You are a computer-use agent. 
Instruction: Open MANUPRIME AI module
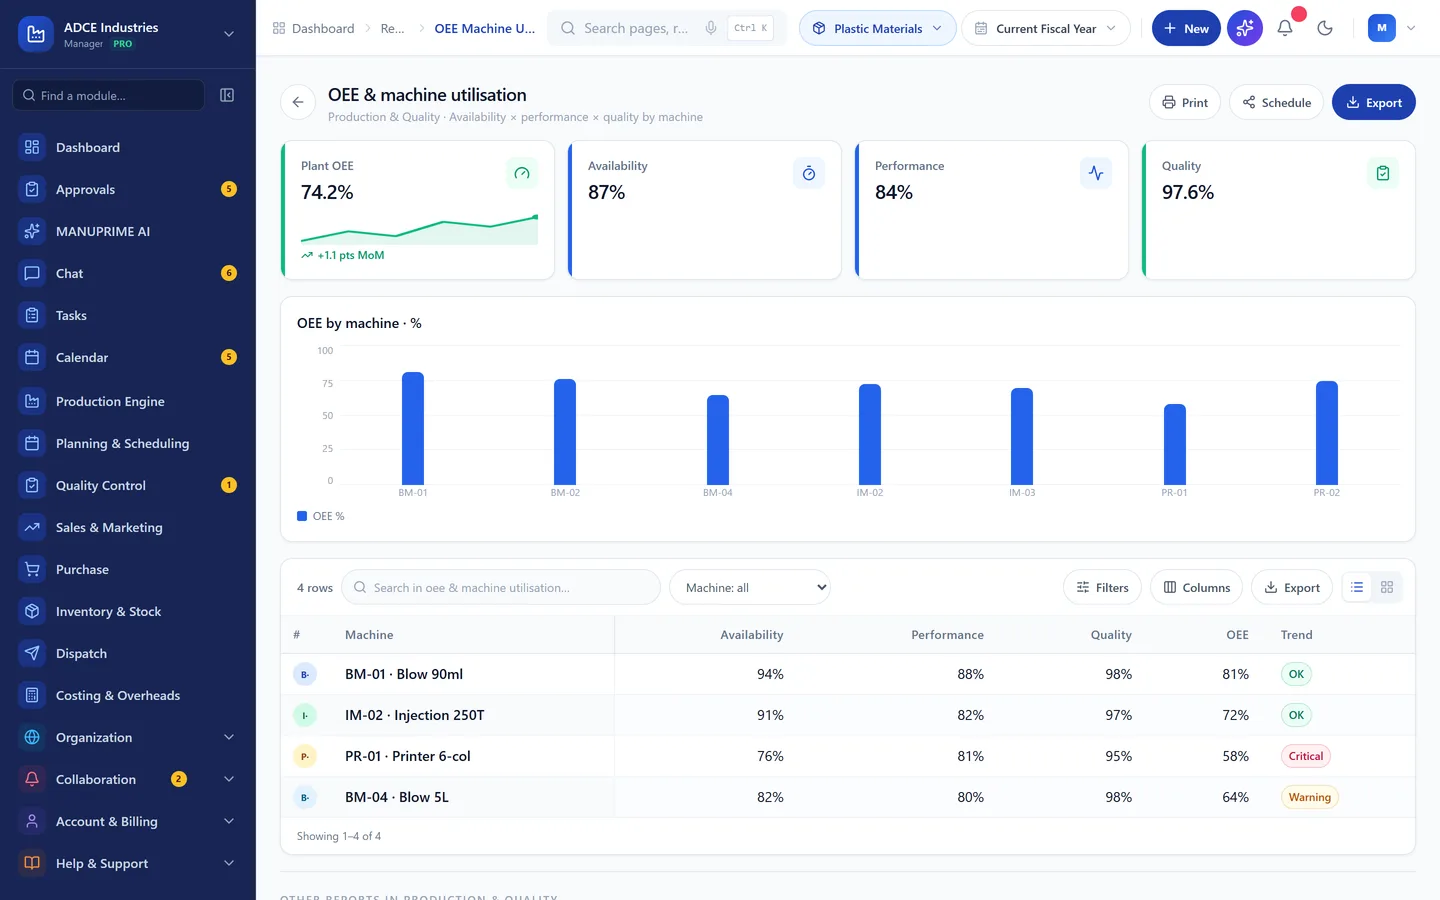(128, 231)
